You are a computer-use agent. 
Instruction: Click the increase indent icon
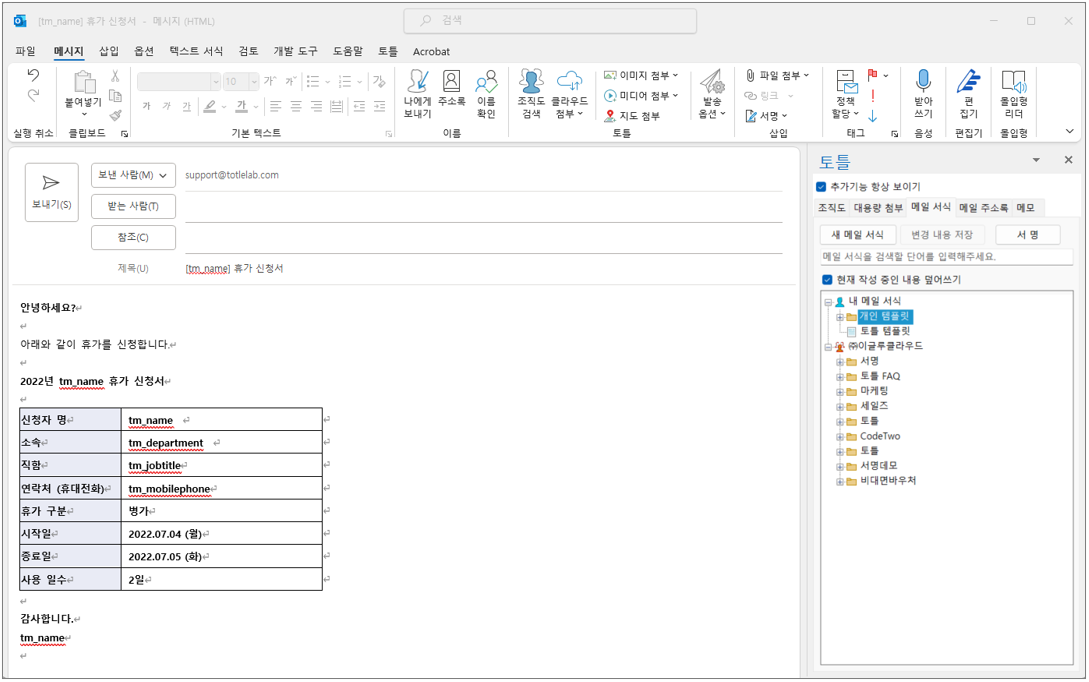pyautogui.click(x=379, y=106)
